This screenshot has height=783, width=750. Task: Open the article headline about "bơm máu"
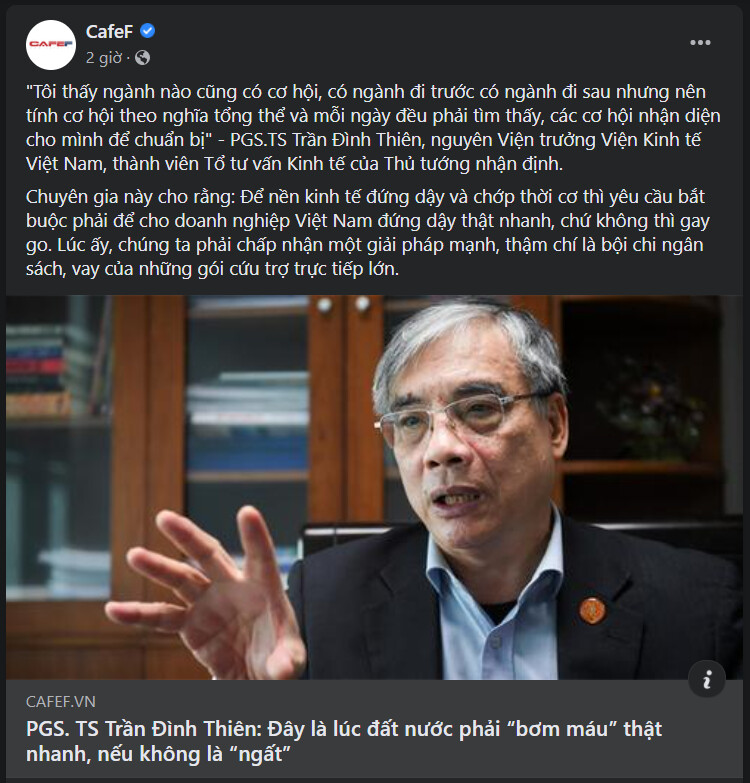tap(344, 741)
